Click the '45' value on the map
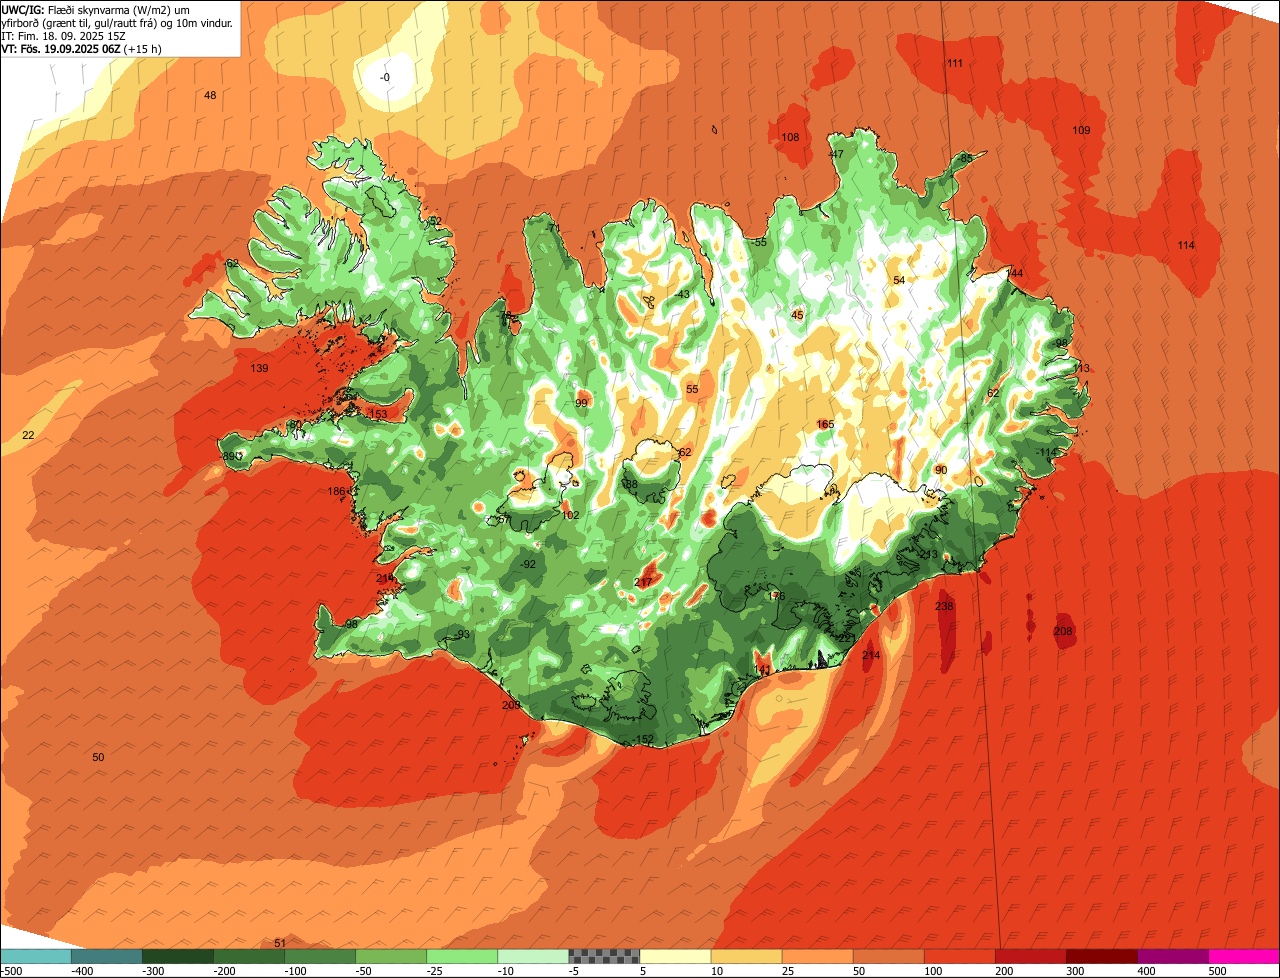The height and width of the screenshot is (978, 1280). tap(797, 315)
